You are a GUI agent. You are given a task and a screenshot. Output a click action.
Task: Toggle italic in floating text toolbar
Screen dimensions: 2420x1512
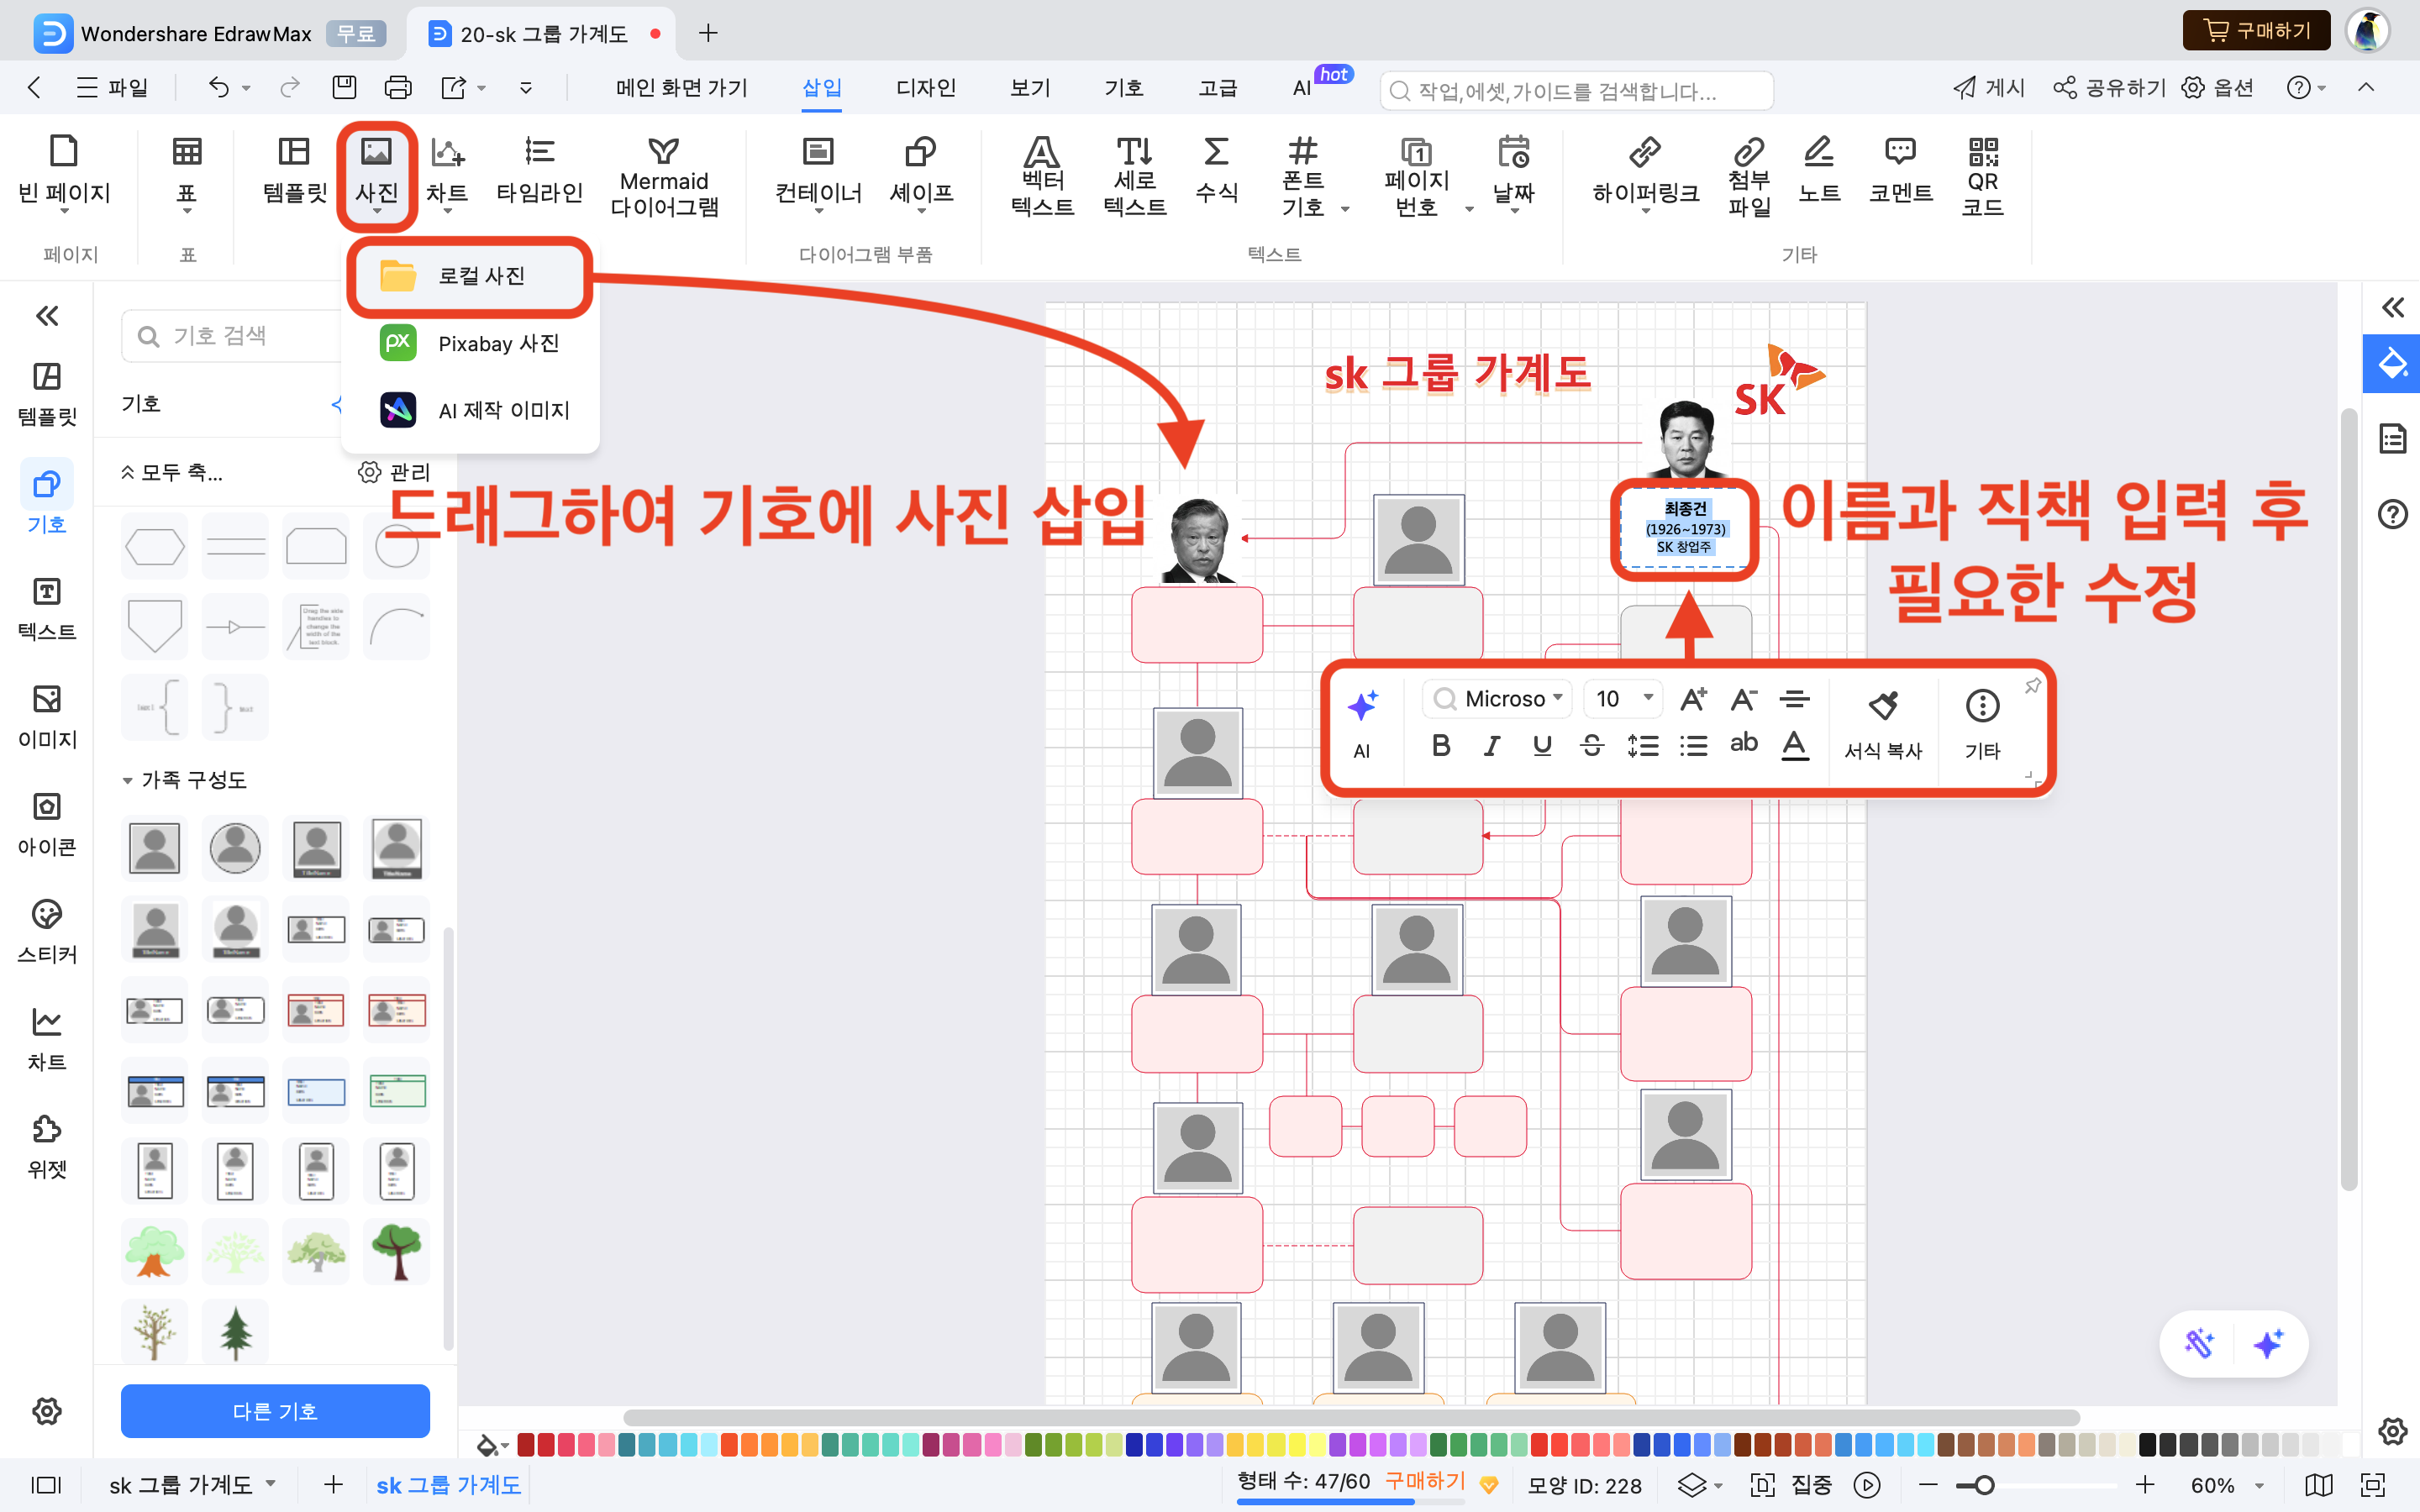(x=1491, y=745)
